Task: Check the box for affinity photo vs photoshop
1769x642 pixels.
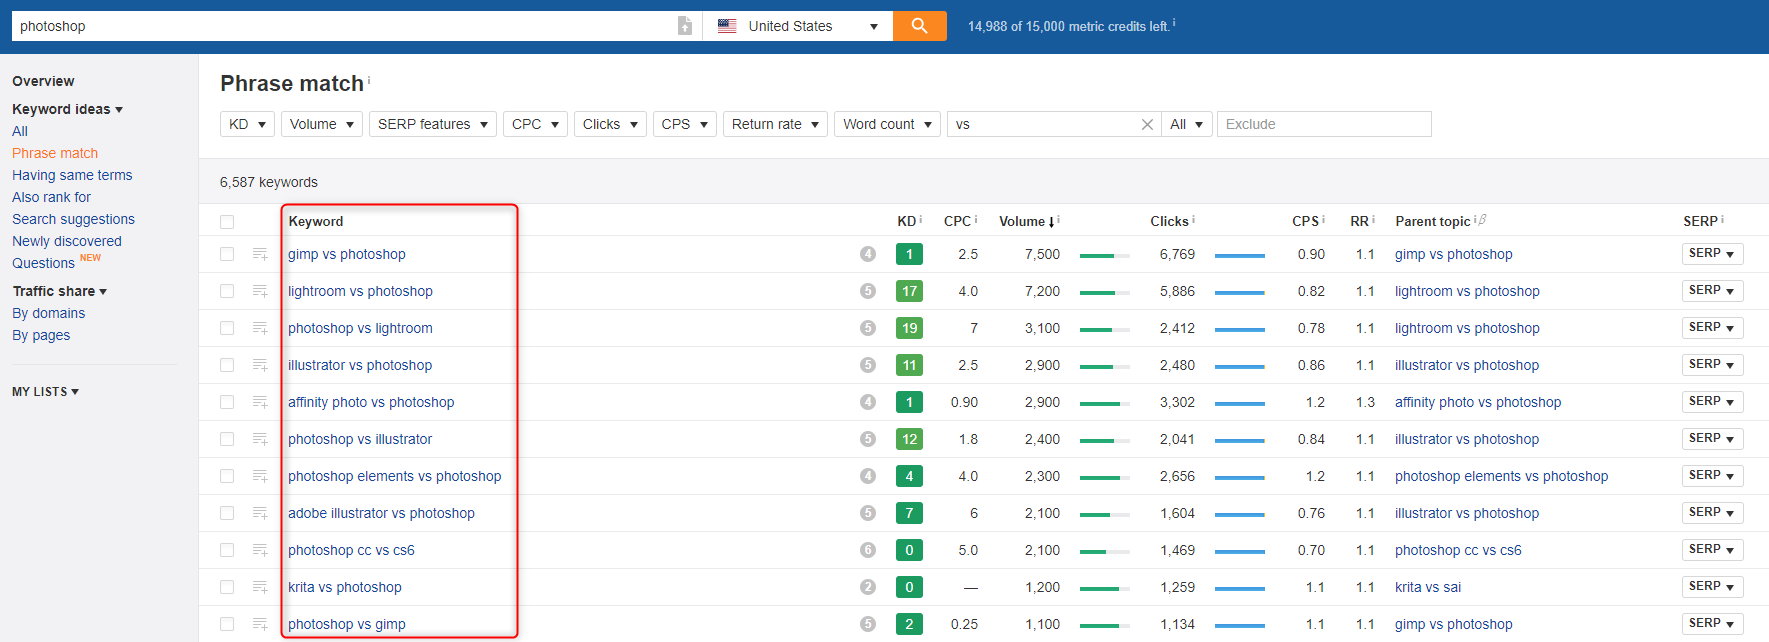Action: click(227, 402)
